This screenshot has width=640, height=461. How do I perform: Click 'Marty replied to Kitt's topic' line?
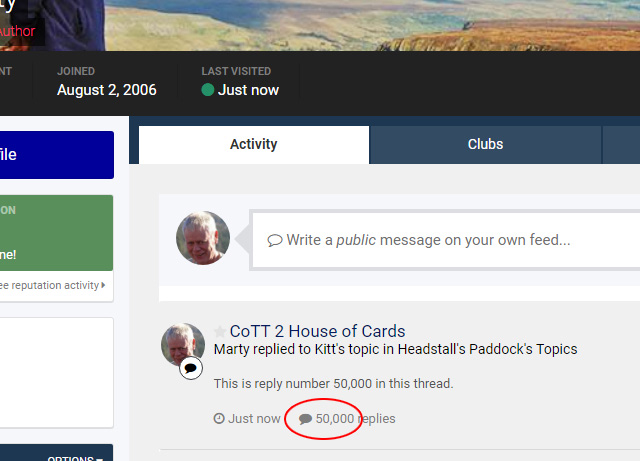(396, 350)
